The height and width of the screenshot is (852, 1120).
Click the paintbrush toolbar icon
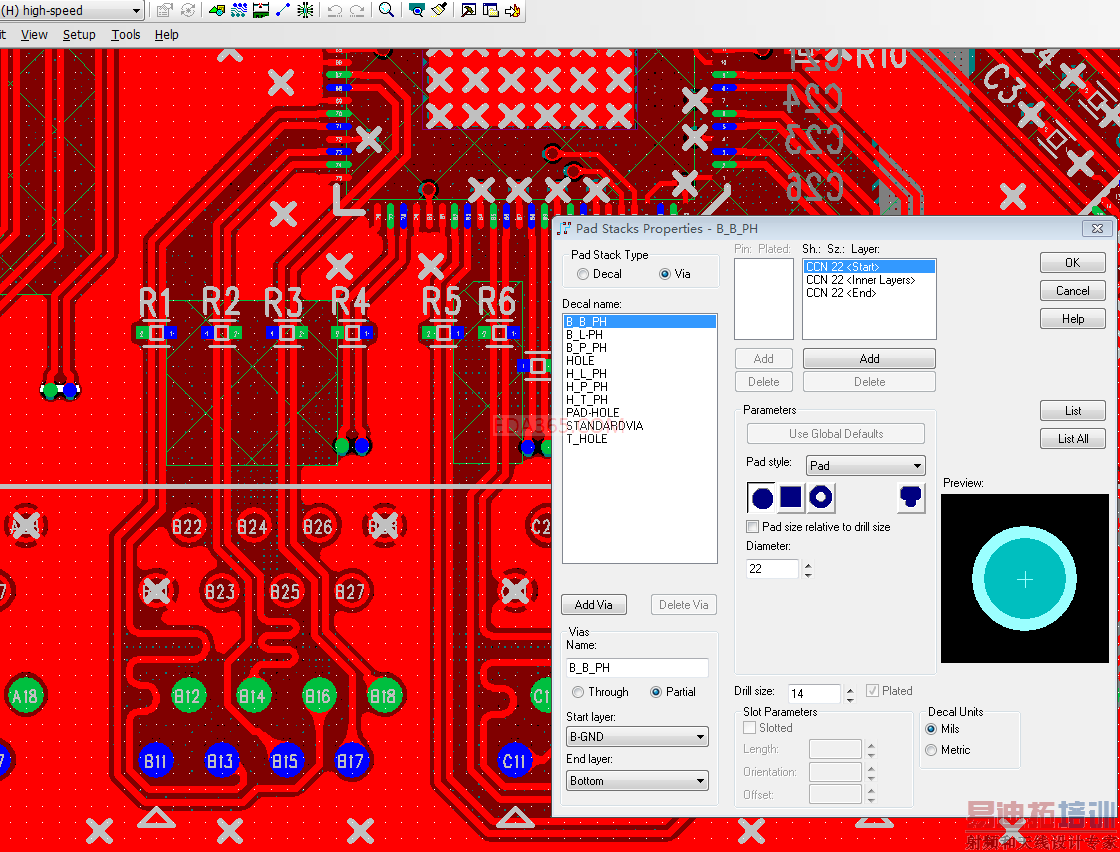coord(438,10)
